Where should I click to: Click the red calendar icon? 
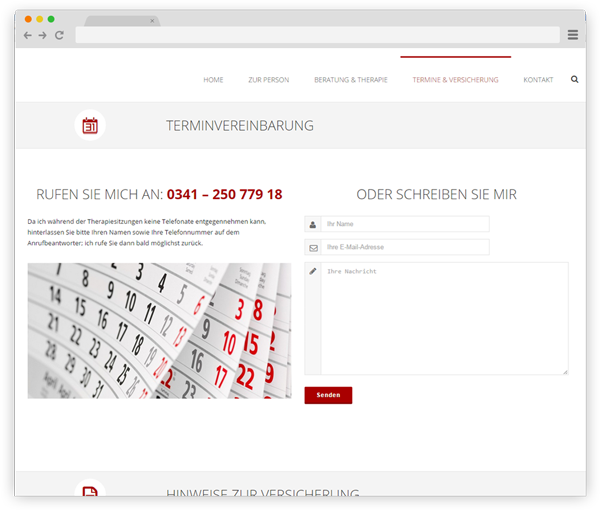(x=90, y=125)
